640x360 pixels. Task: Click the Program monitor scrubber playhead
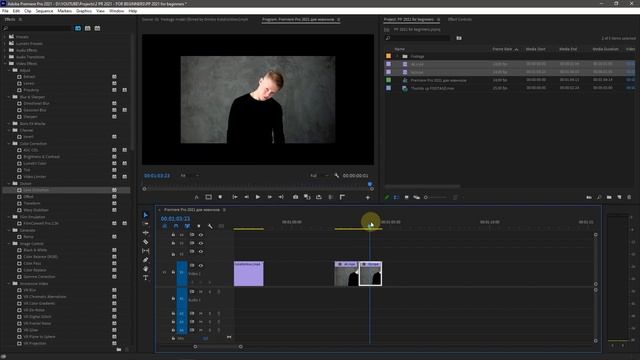370,184
